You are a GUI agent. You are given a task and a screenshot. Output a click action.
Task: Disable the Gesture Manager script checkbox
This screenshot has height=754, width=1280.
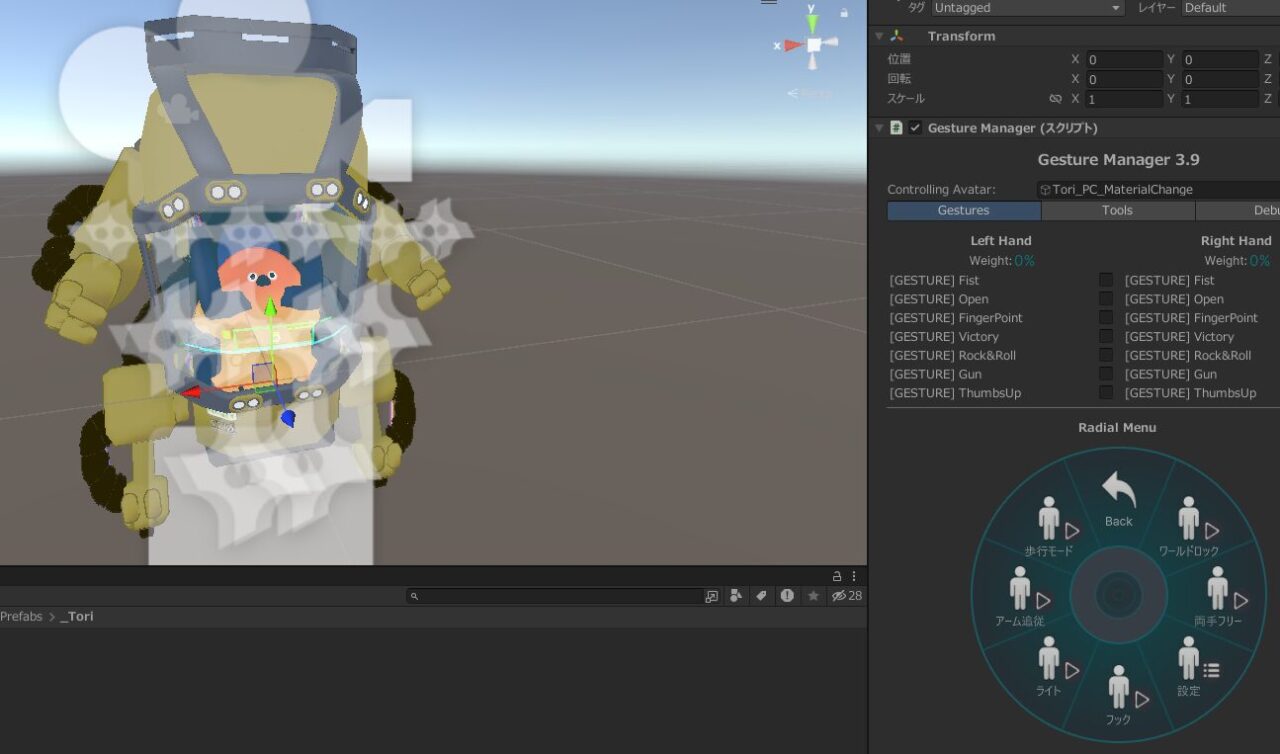pyautogui.click(x=915, y=128)
